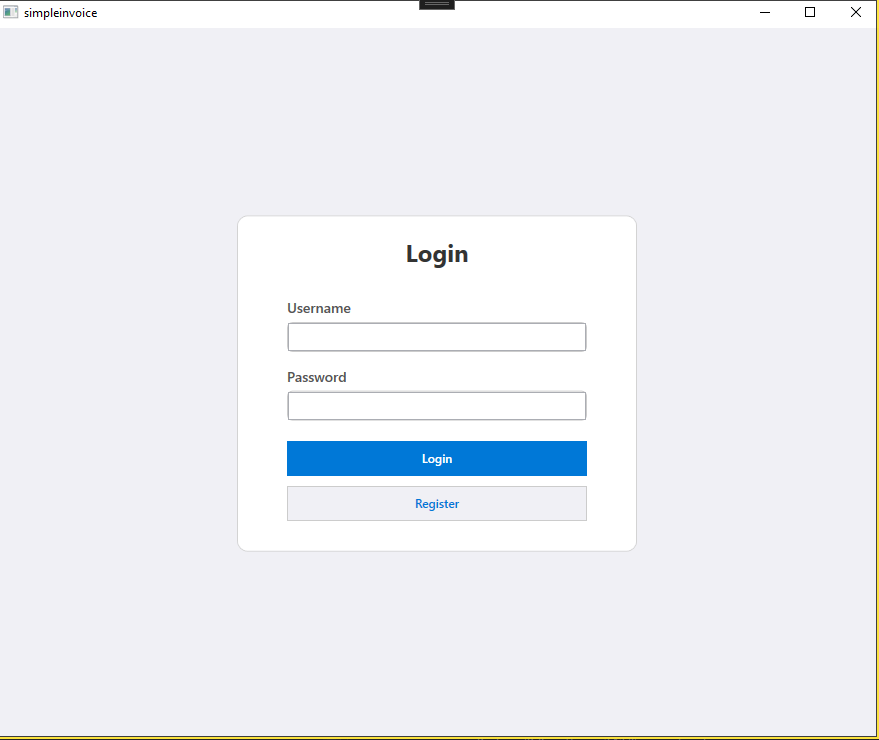The width and height of the screenshot is (879, 740).
Task: Click the Login button label text
Action: point(436,458)
